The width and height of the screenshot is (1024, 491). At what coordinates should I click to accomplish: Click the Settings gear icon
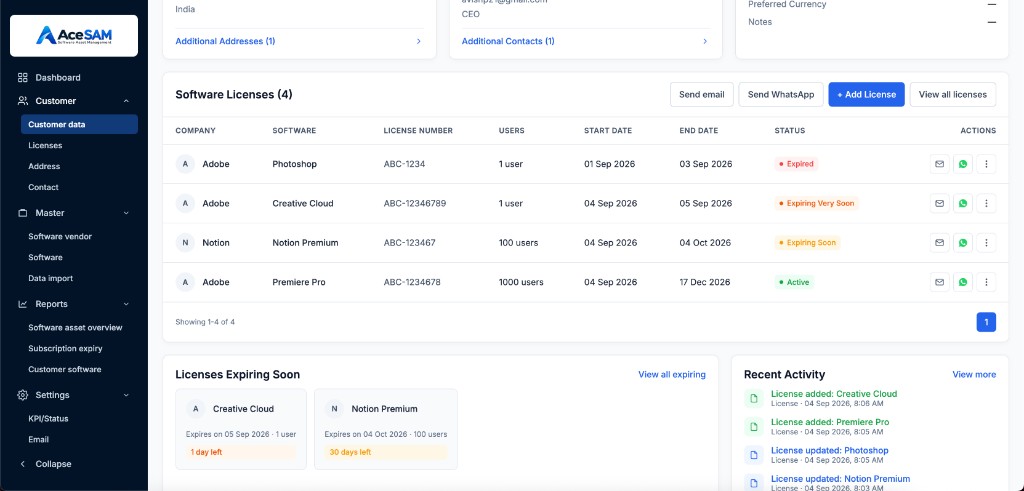click(23, 395)
